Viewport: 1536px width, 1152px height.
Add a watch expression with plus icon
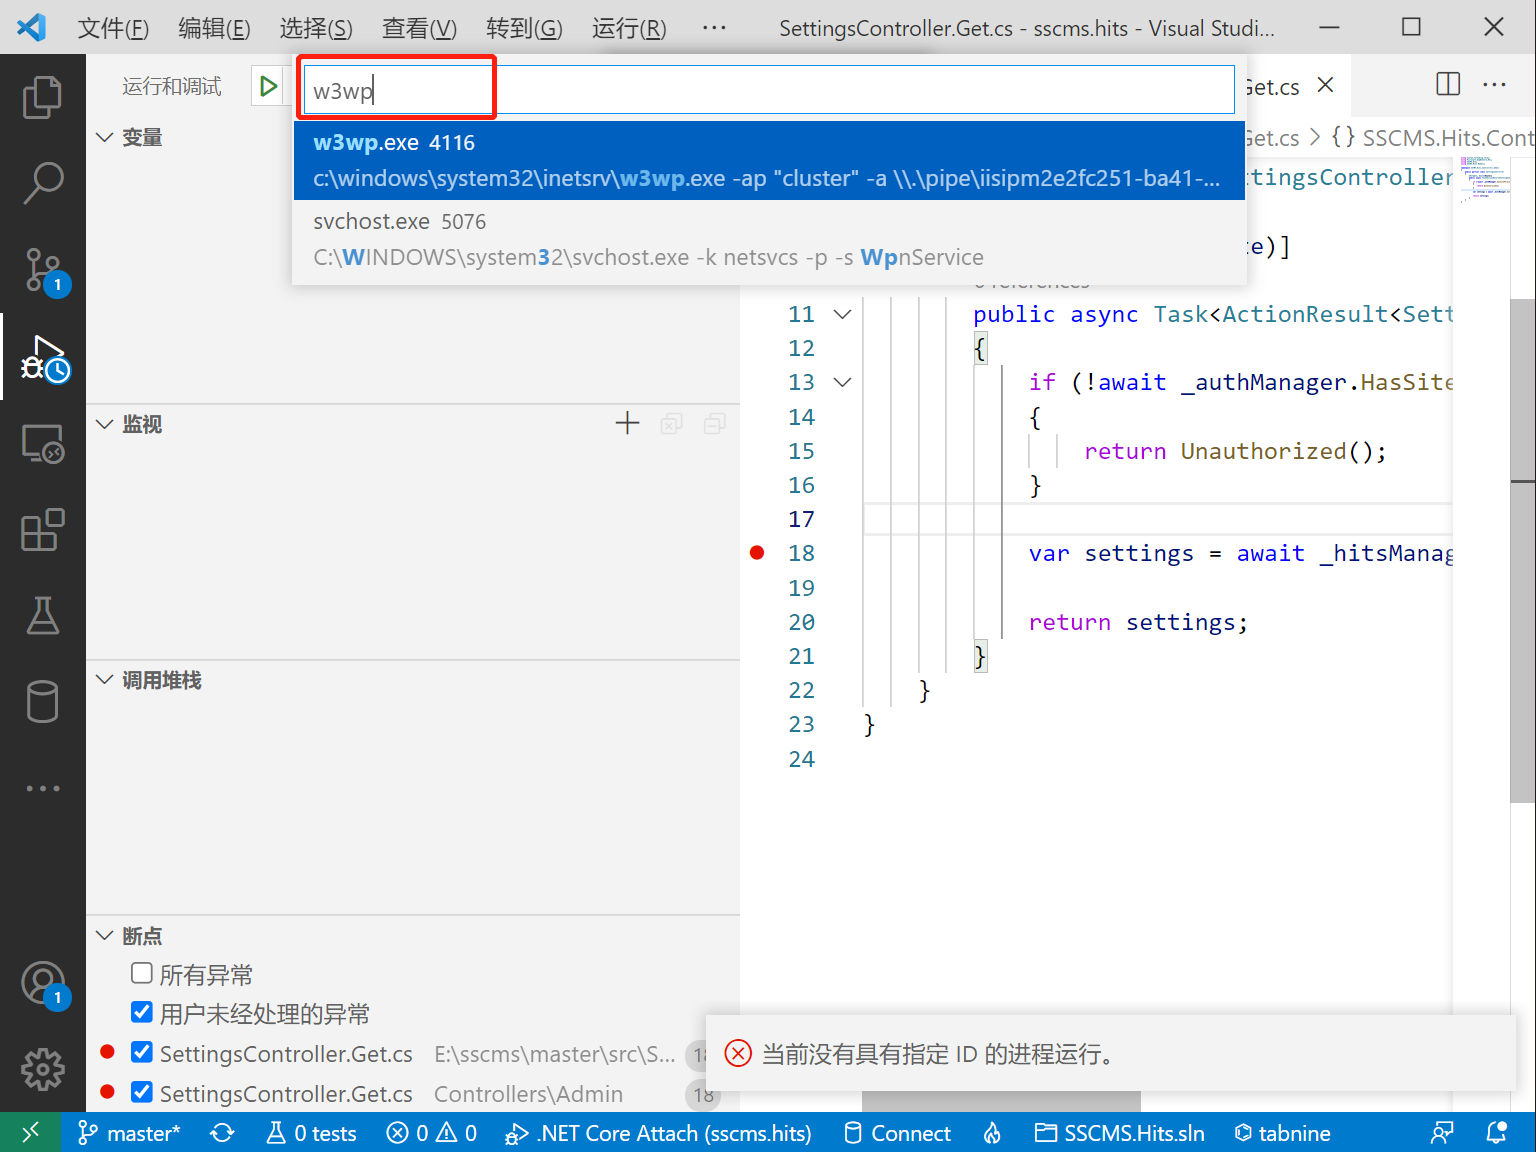(x=627, y=424)
